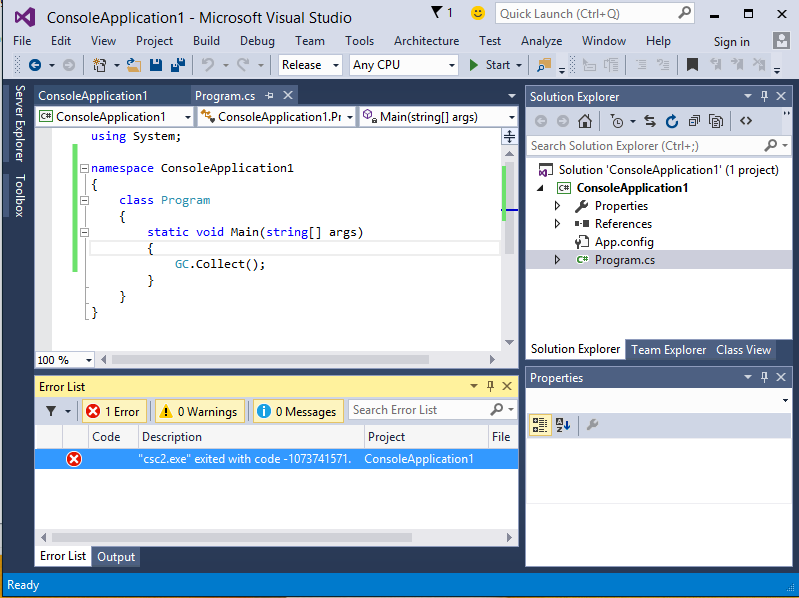799x598 pixels.
Task: Click the Property Pages wrench icon
Action: [592, 425]
